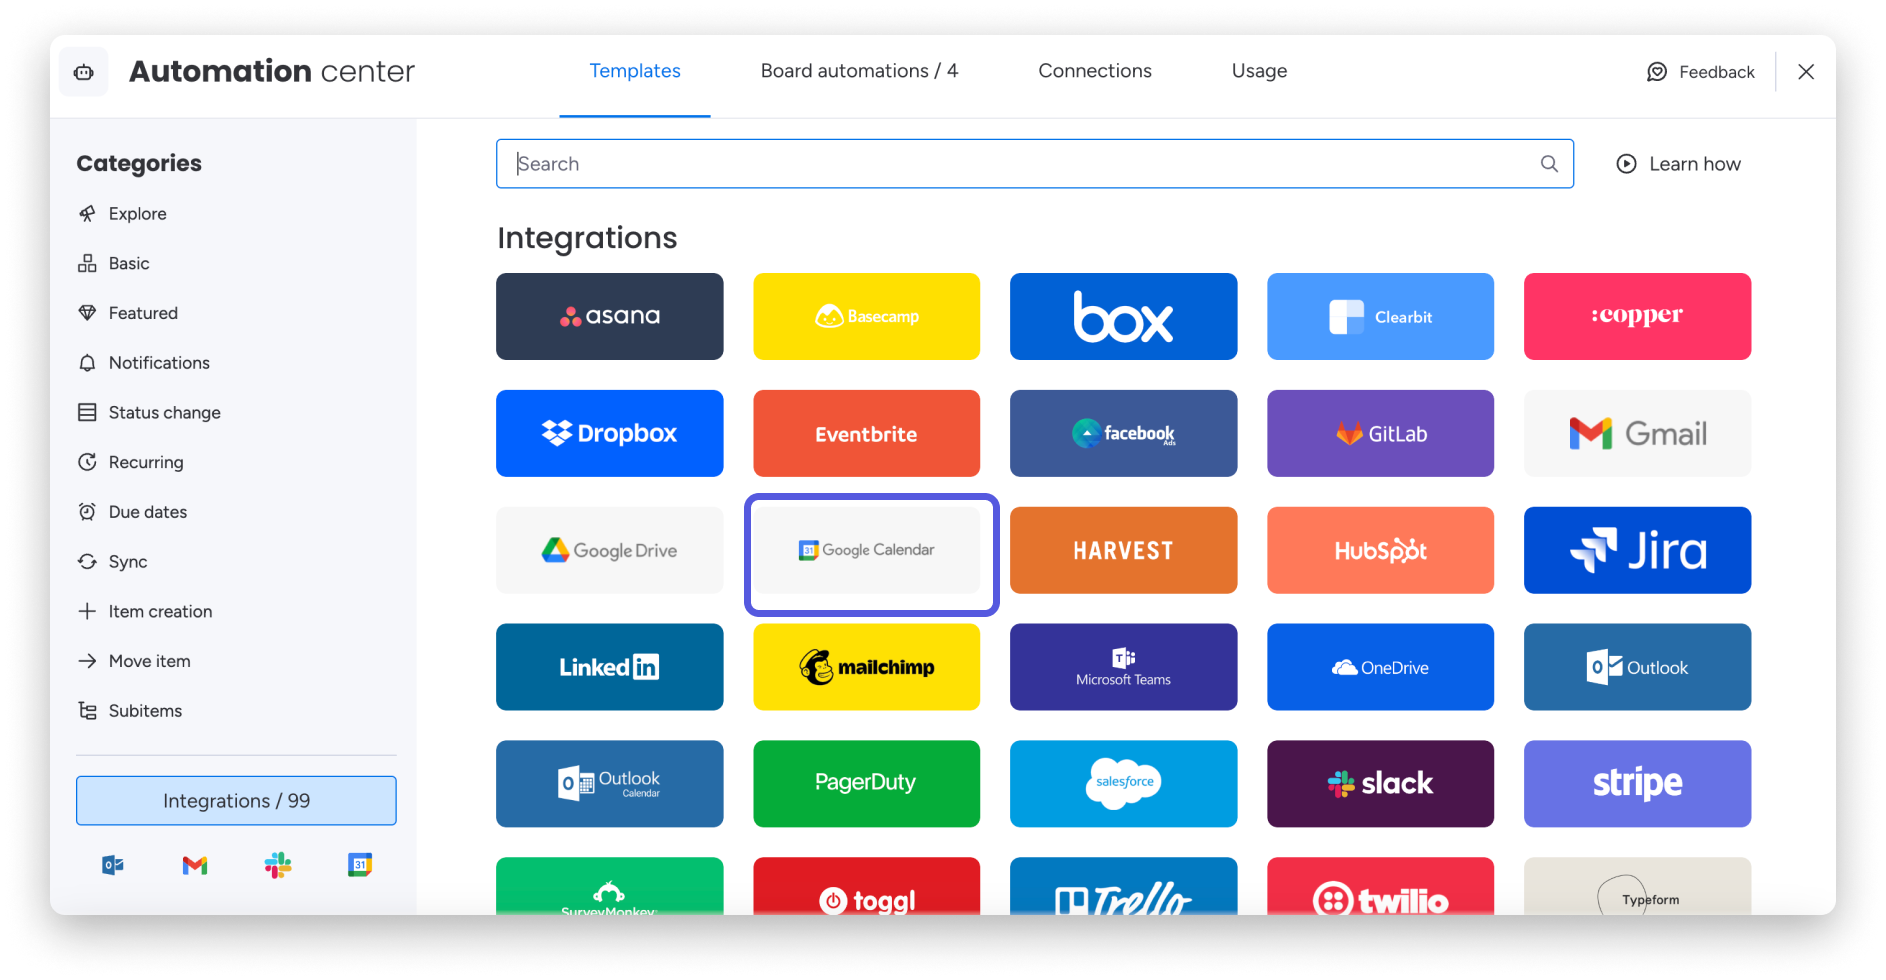Choose the Clearbit integration tile

pos(1380,316)
